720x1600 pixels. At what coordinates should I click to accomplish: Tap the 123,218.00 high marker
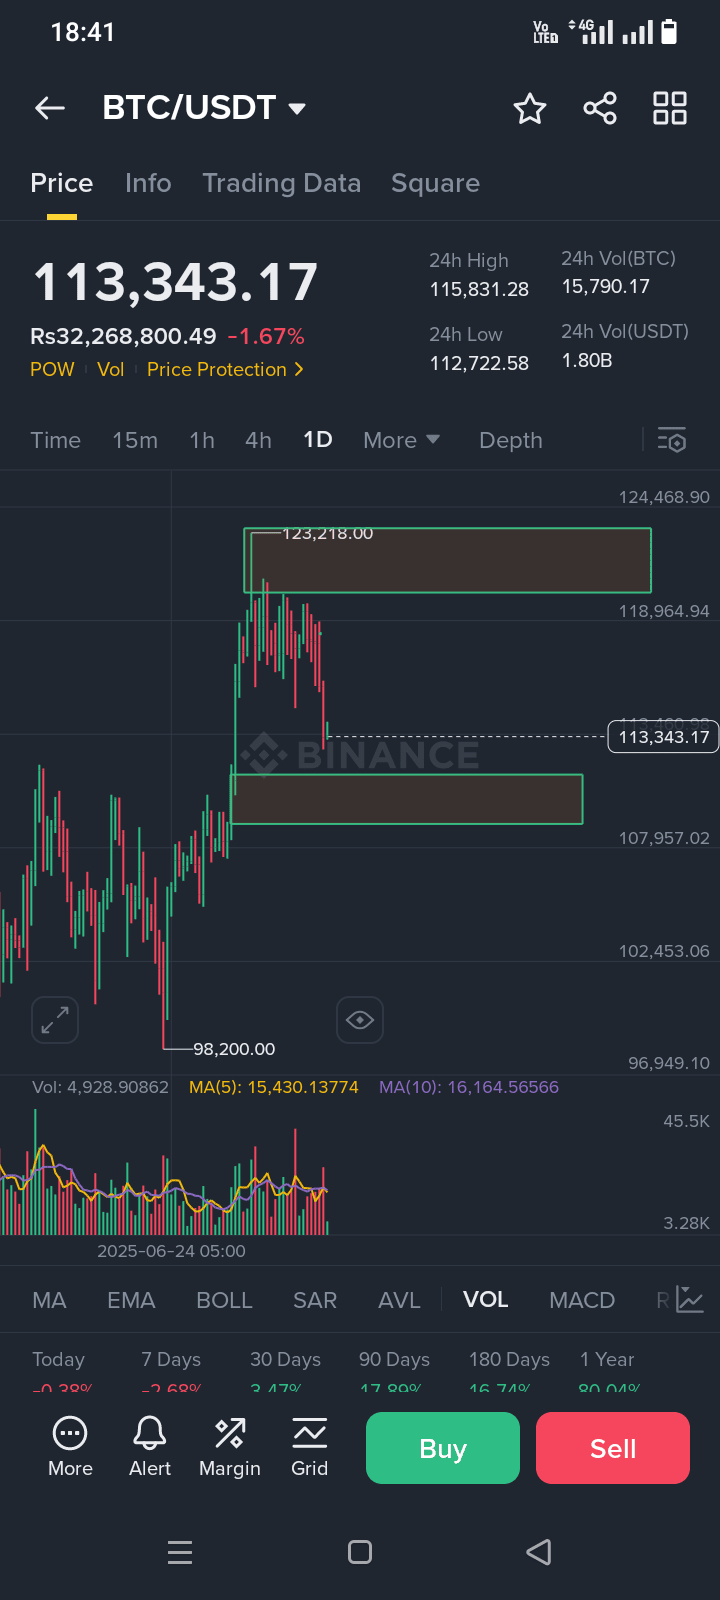click(328, 534)
